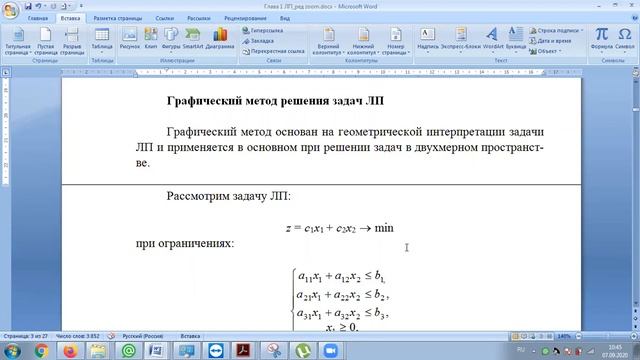Open the file explorer folder on taskbar

point(98,351)
